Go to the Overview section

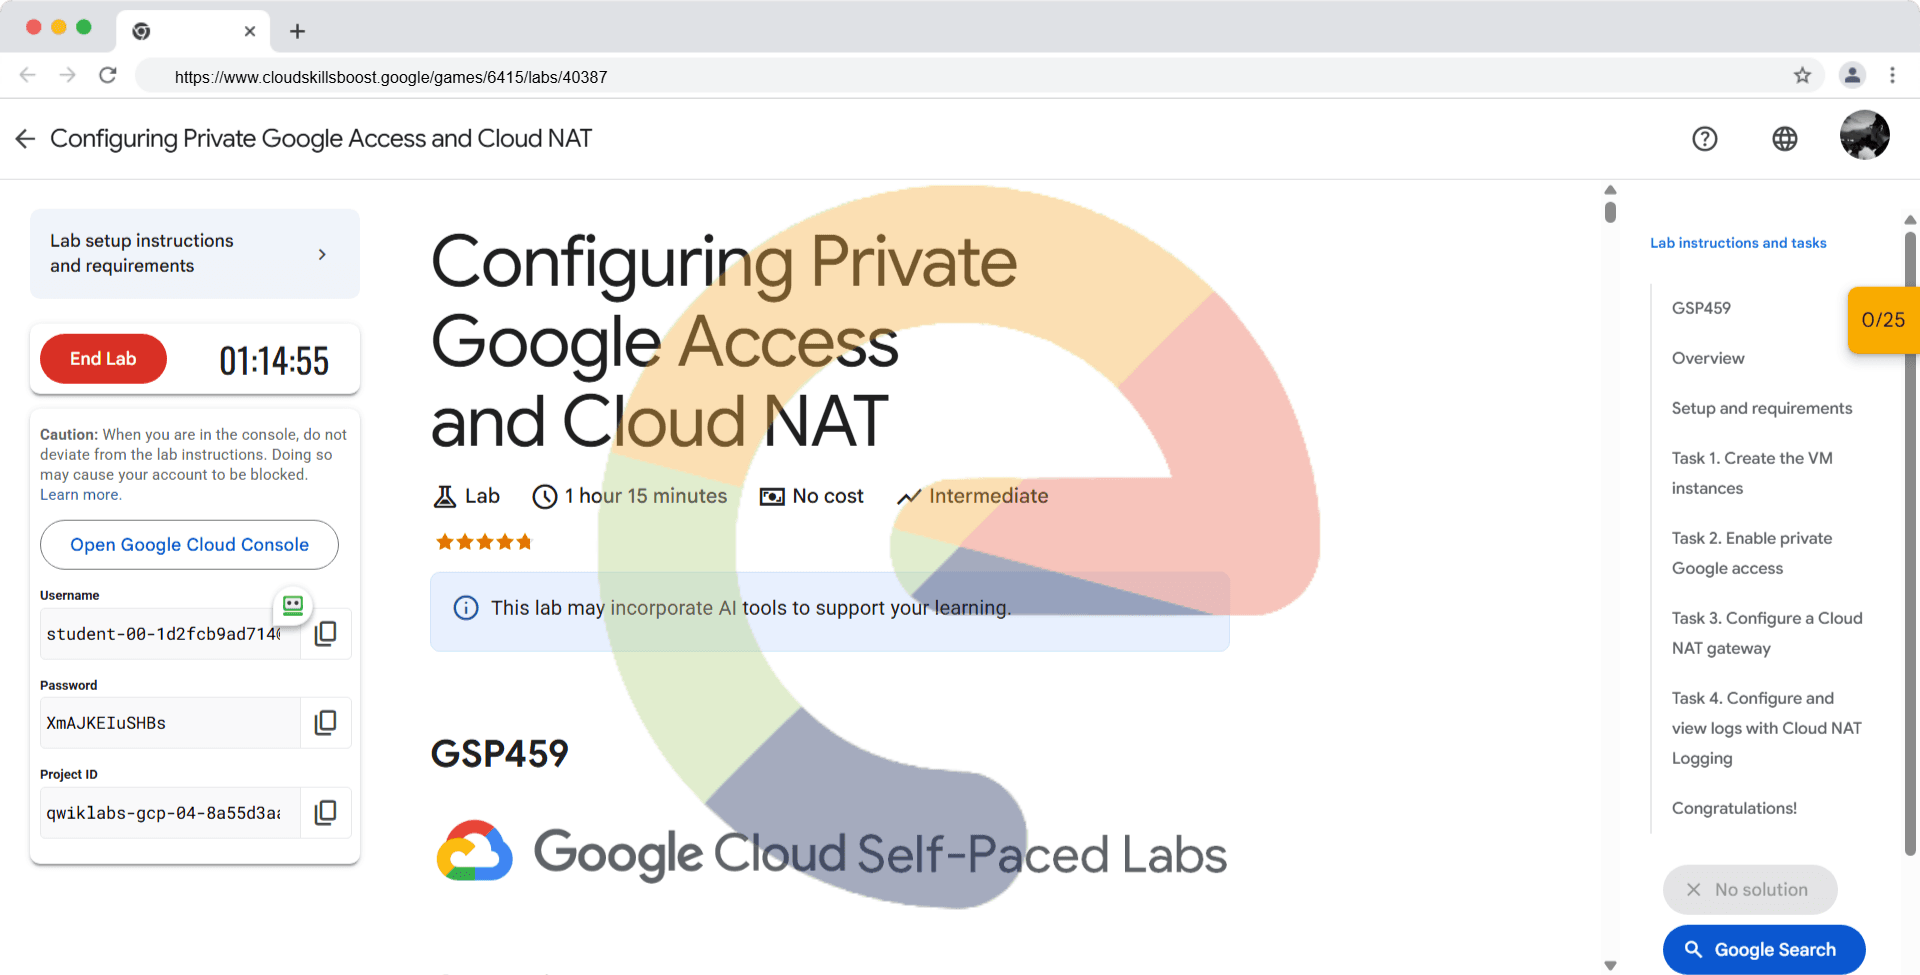point(1707,358)
